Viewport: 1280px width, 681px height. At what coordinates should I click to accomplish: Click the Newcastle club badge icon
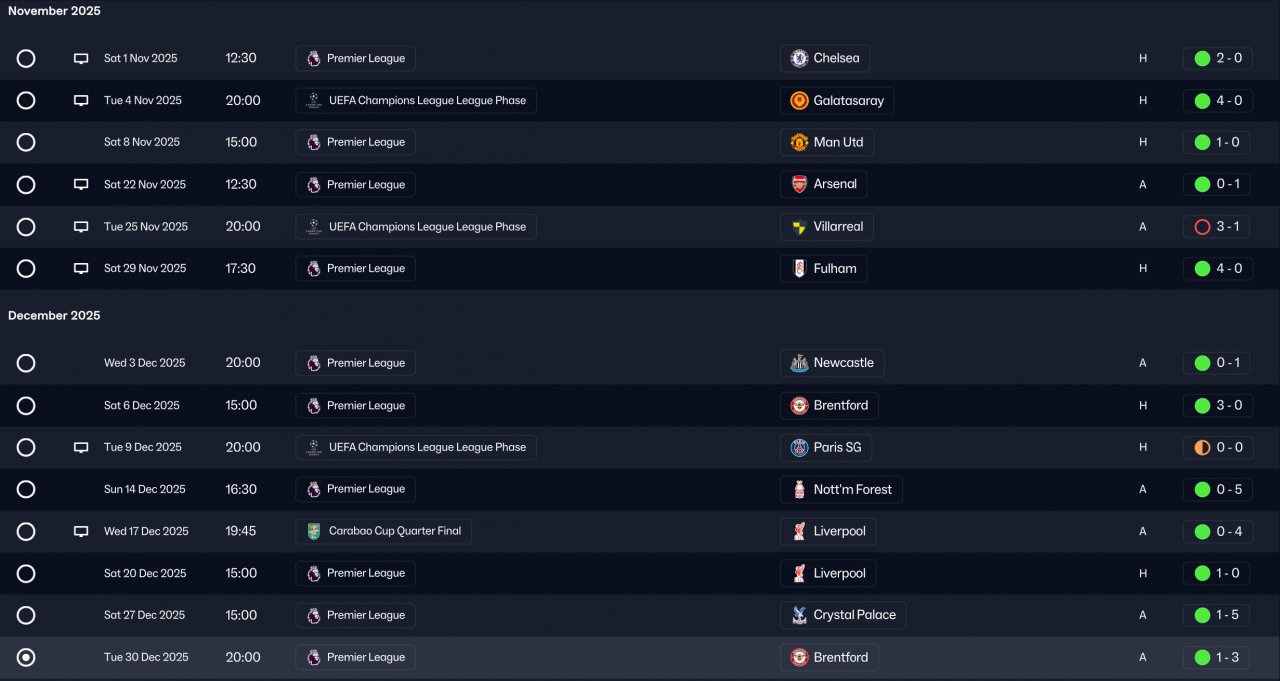tap(799, 363)
